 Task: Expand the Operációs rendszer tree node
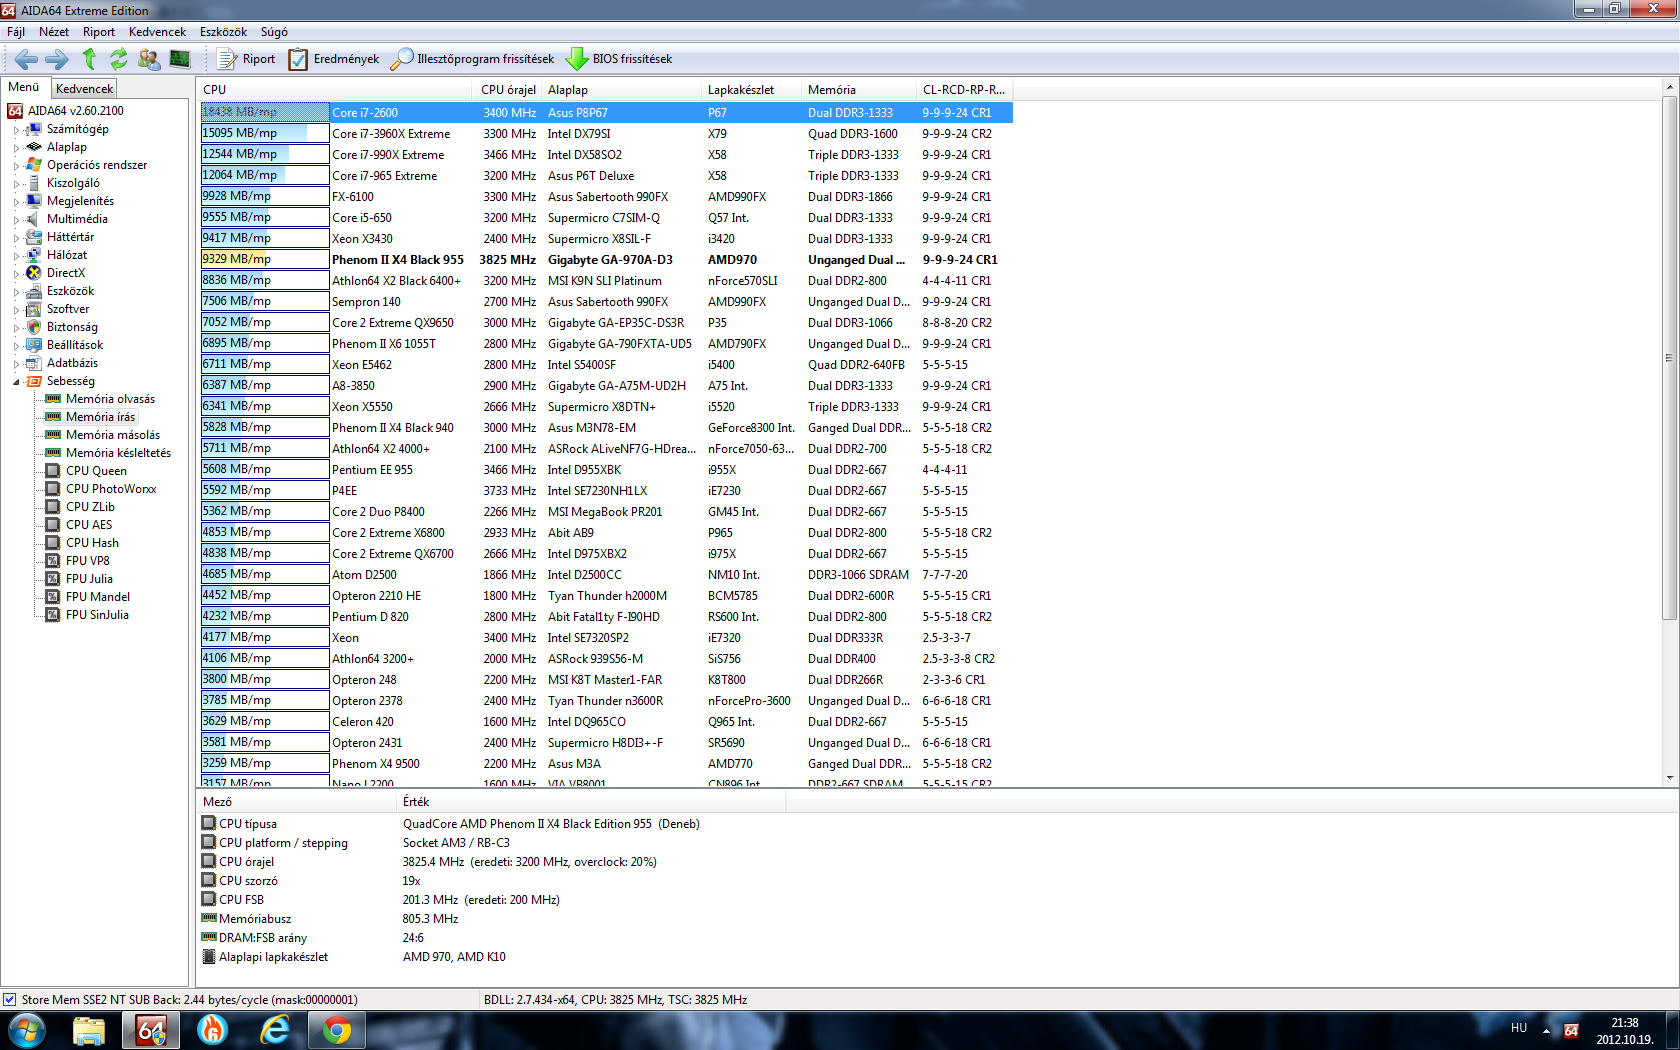[x=16, y=166]
